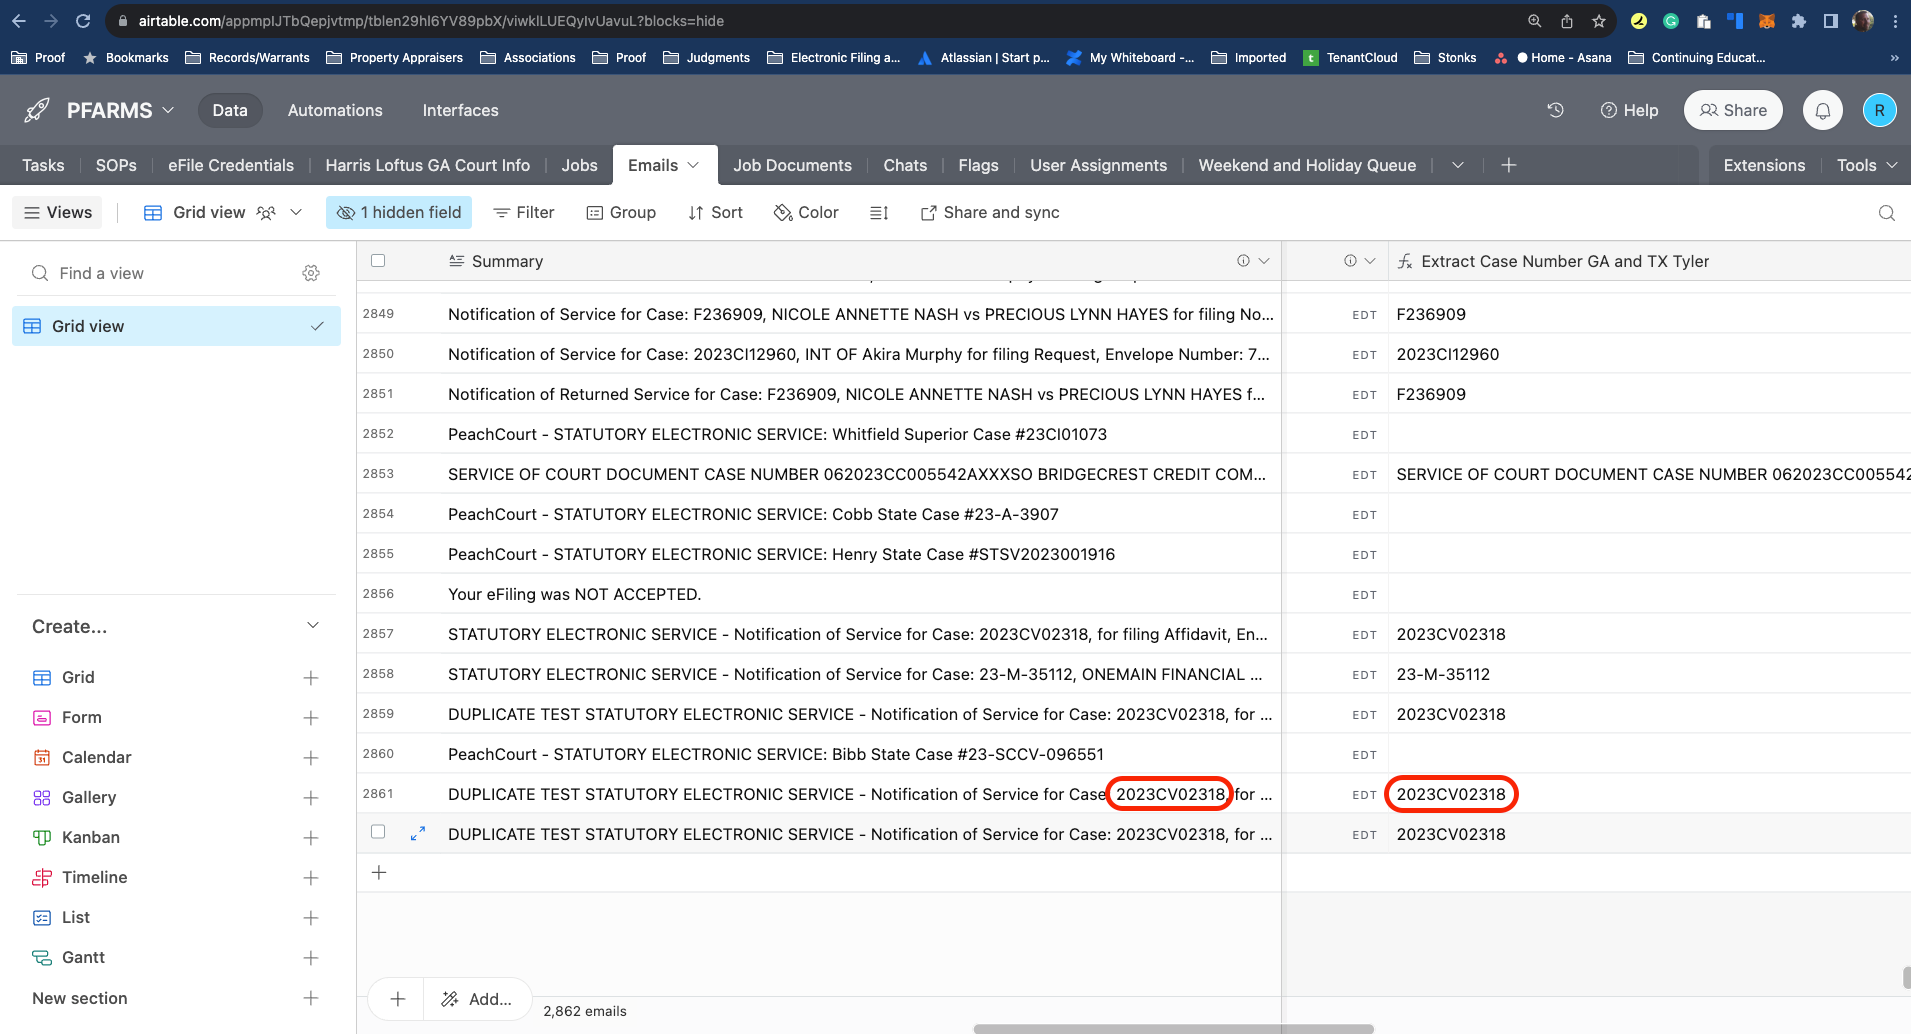Open the Color options button

pos(806,213)
